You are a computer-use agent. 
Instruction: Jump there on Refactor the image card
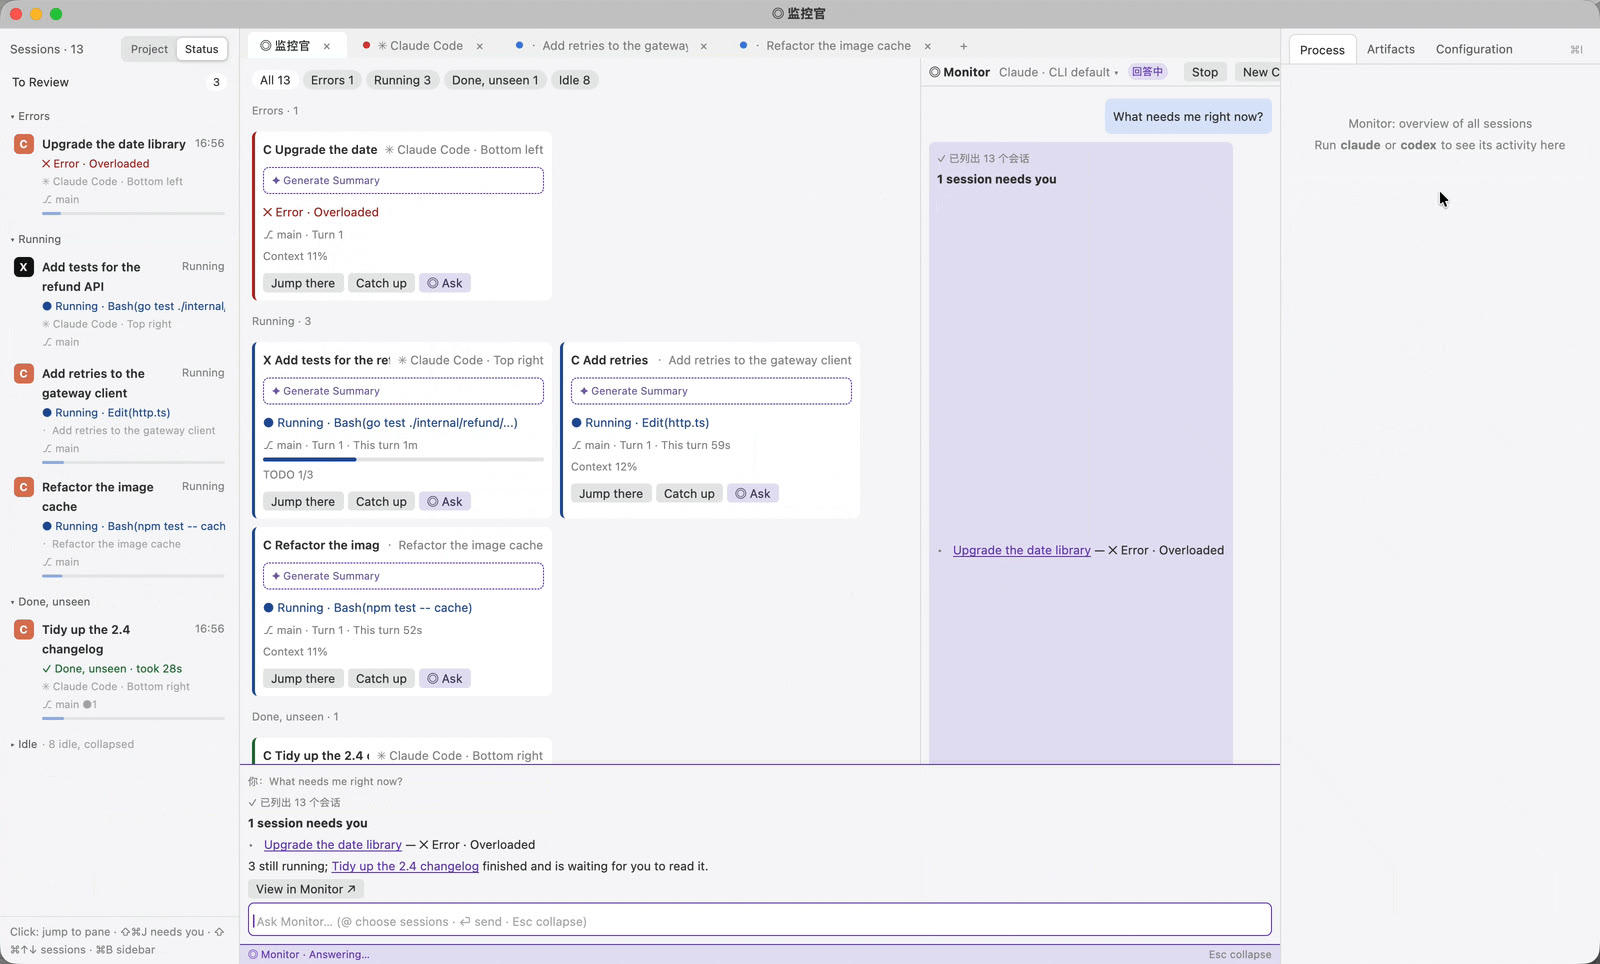[303, 679]
